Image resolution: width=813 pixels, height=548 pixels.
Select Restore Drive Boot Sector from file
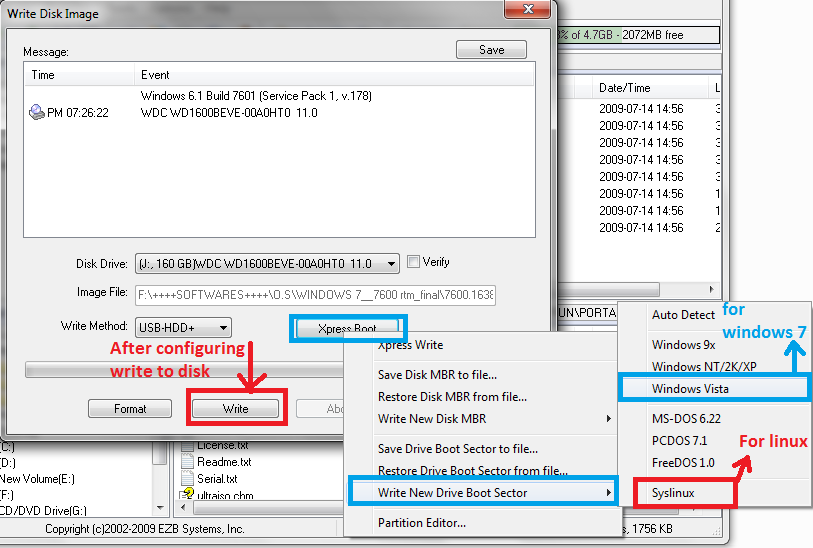[472, 470]
